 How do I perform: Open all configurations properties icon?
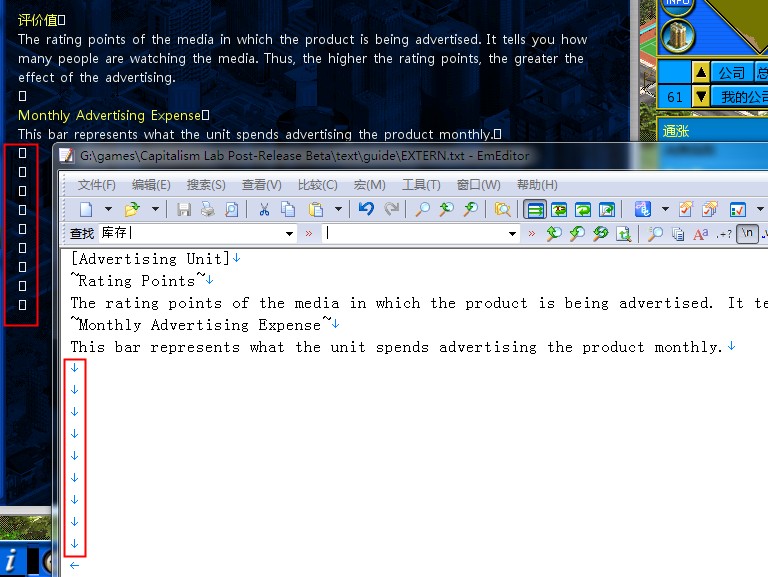[710, 210]
